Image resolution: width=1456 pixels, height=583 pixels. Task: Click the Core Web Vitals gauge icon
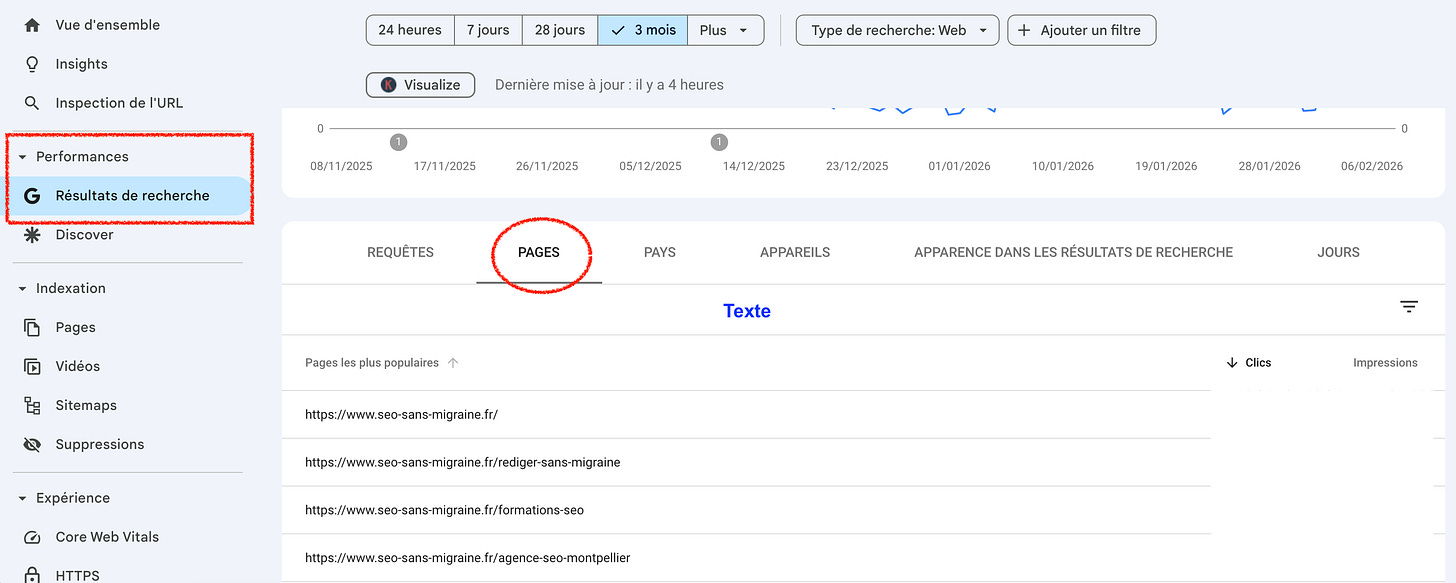pos(32,537)
